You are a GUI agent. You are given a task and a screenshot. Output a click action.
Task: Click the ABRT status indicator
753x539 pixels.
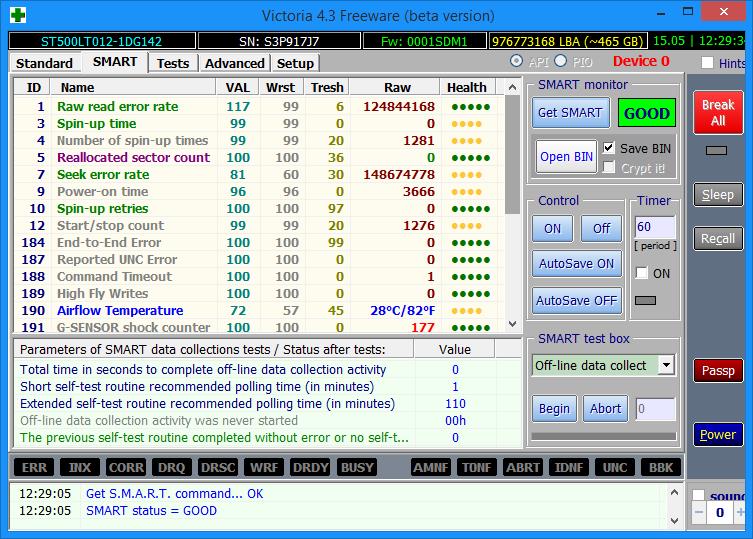pos(523,467)
